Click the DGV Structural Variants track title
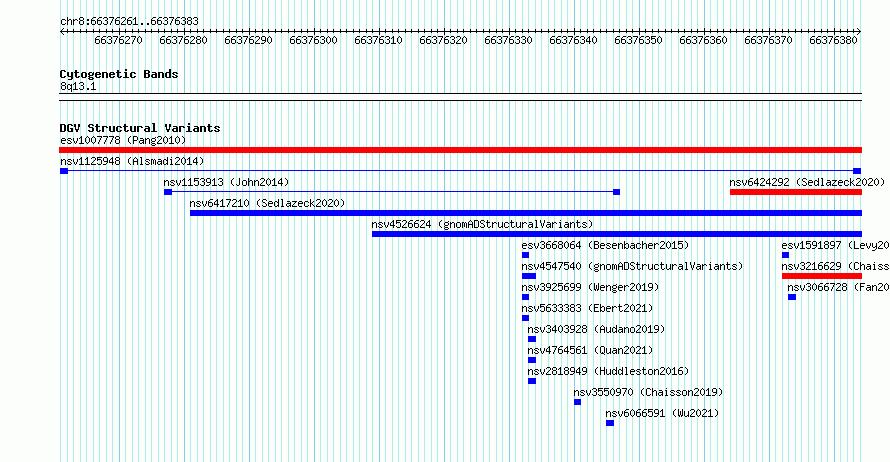The width and height of the screenshot is (890, 462). coord(140,128)
